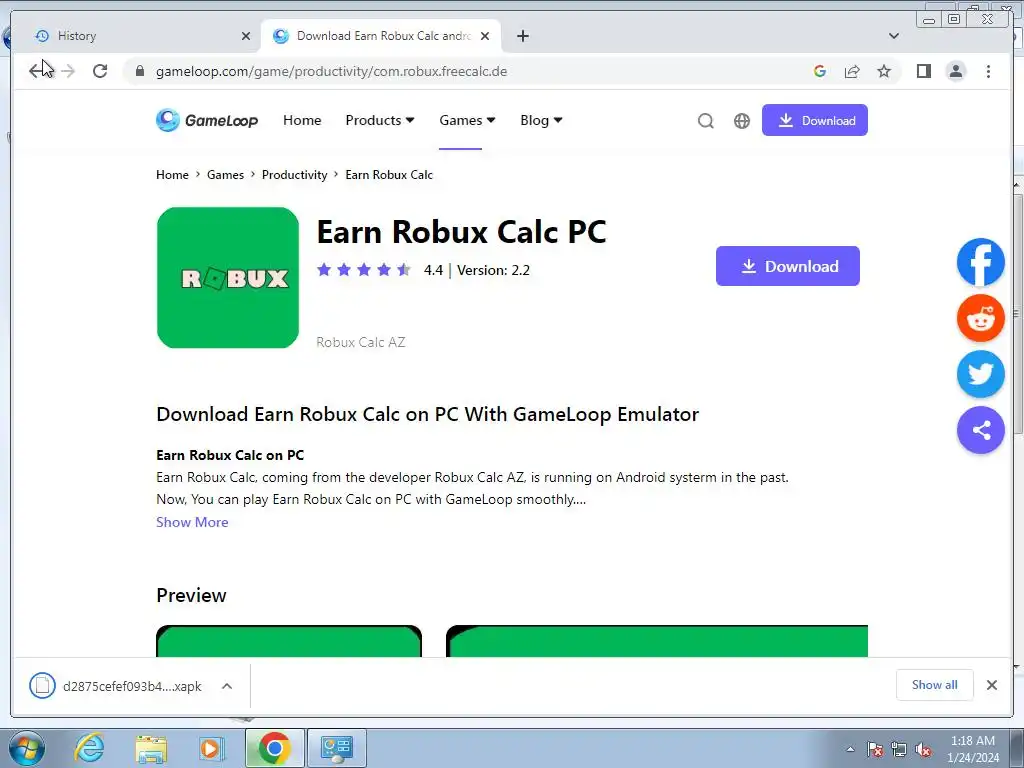Click the address bar URL
The height and width of the screenshot is (768, 1024).
click(x=331, y=71)
